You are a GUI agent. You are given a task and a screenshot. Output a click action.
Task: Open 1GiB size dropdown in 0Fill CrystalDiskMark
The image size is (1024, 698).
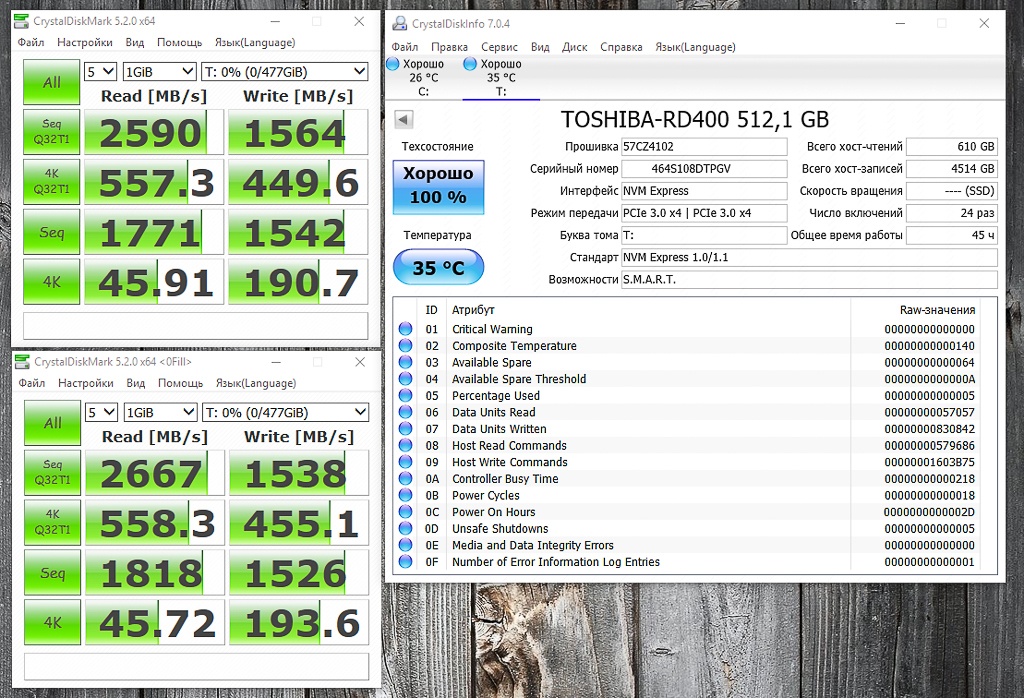(160, 412)
